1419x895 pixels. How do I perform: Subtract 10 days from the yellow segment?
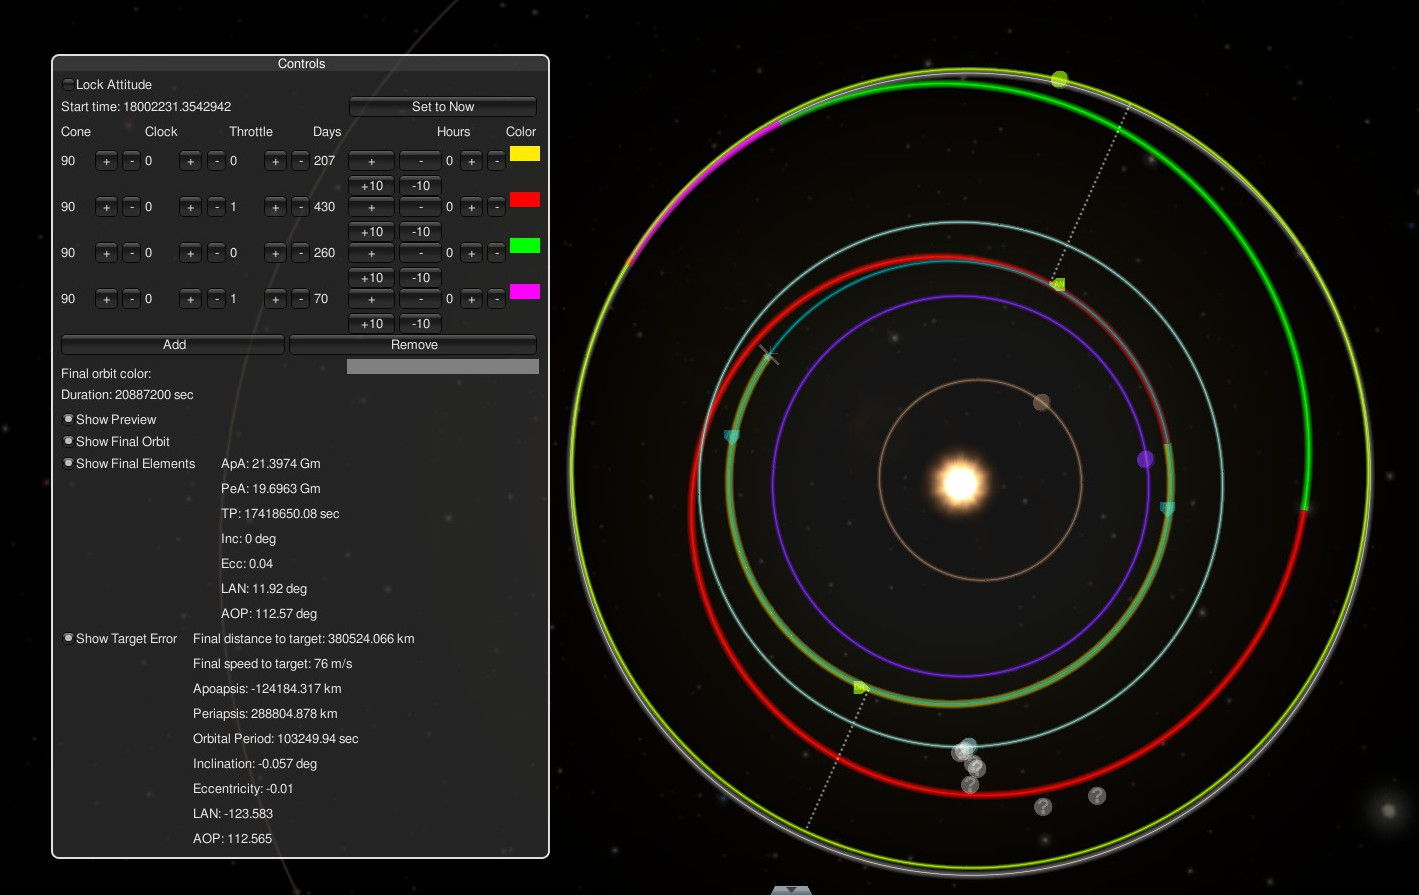point(421,185)
